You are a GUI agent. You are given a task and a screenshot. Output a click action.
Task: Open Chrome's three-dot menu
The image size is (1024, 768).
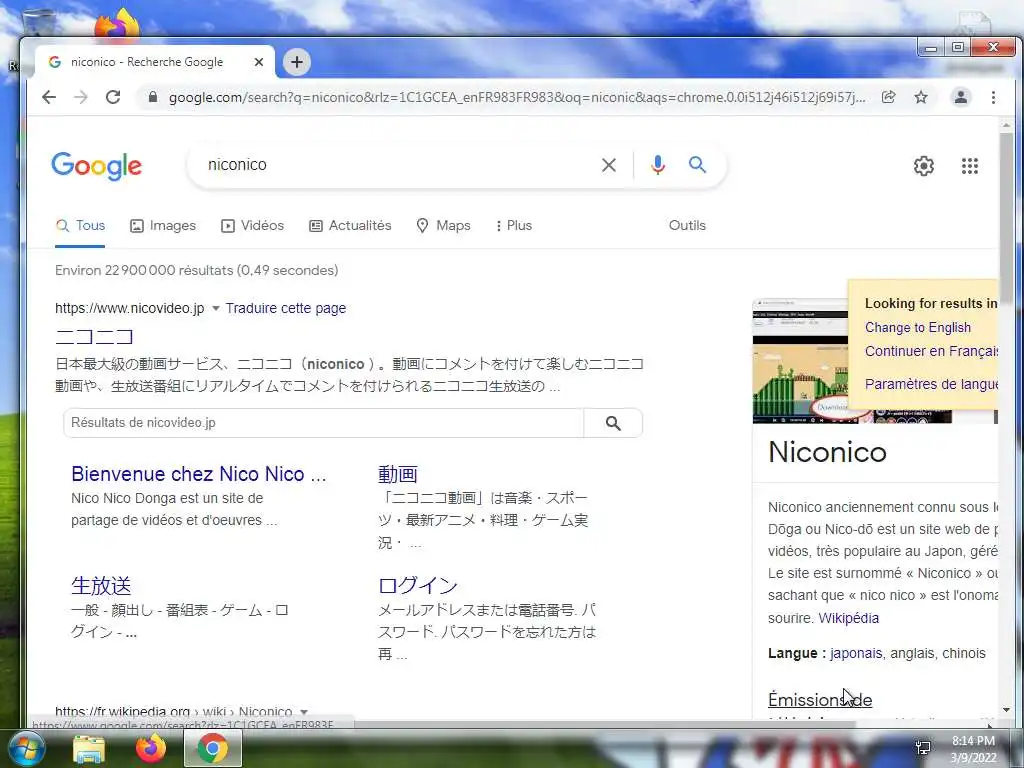(993, 97)
